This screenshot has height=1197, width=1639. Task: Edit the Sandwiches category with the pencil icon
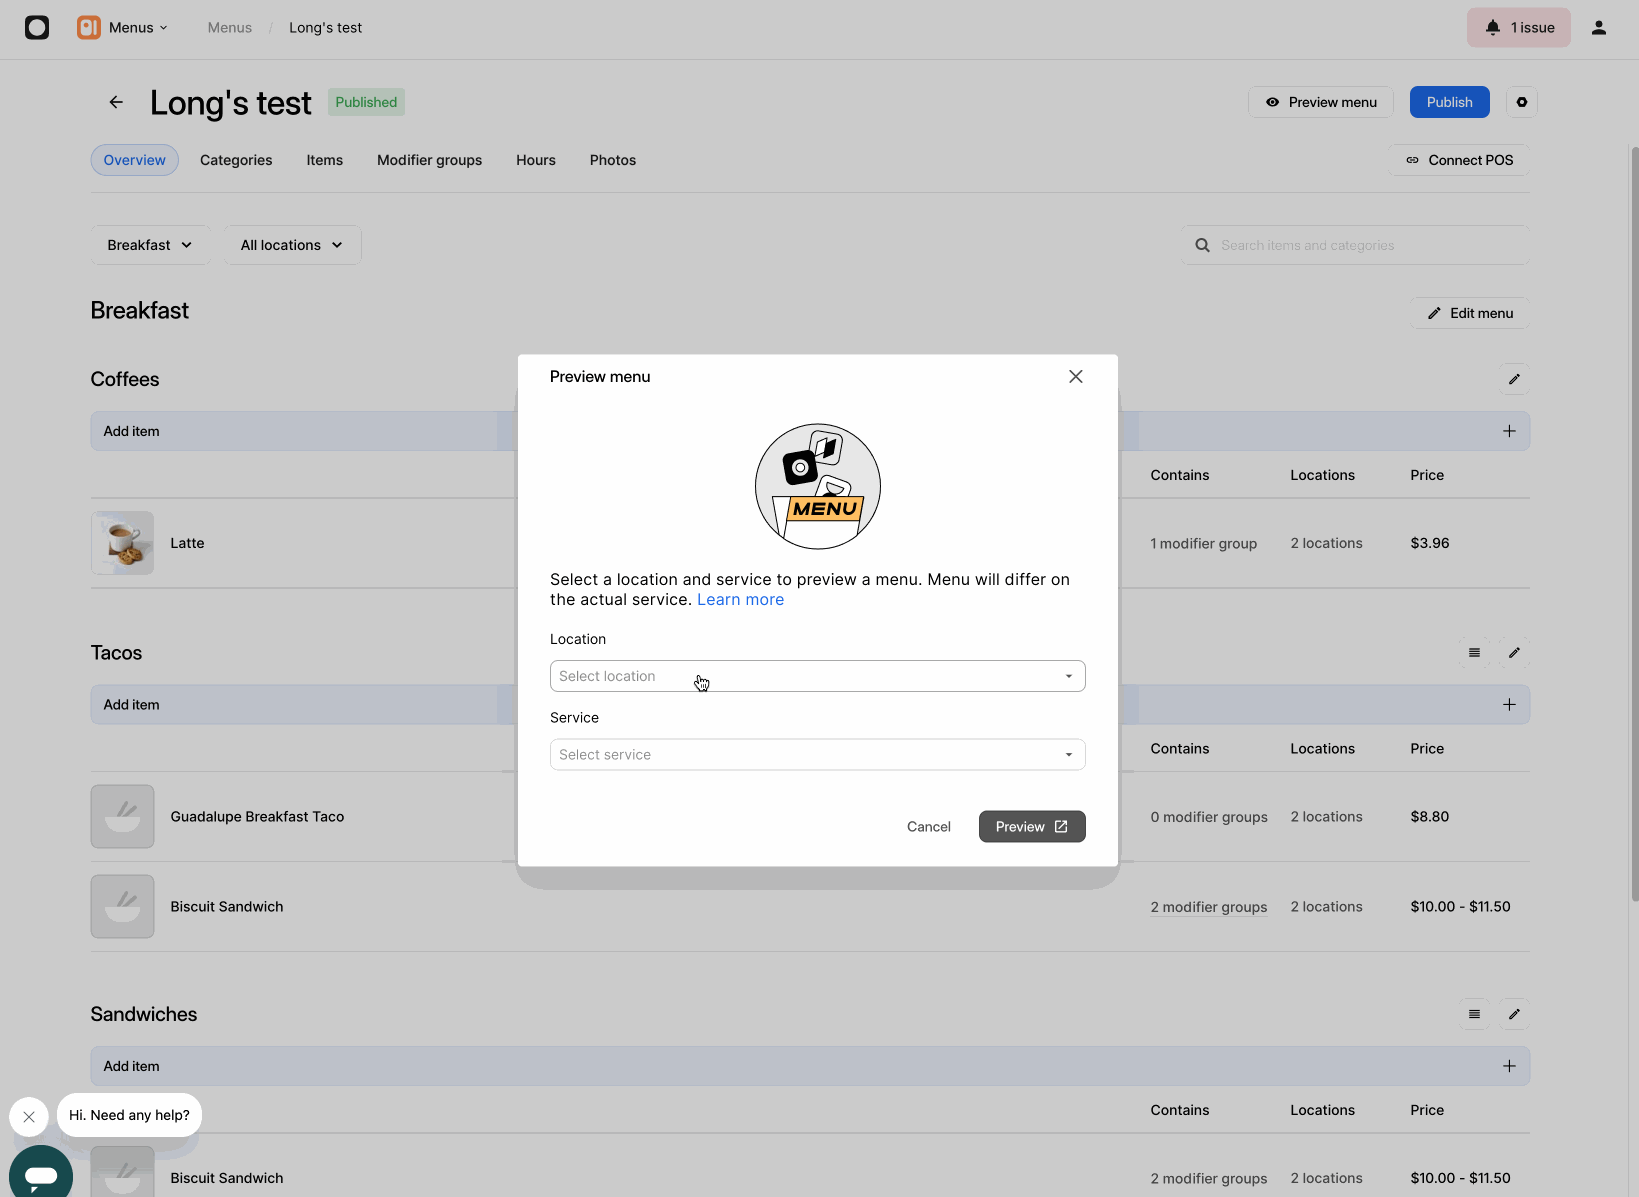[x=1514, y=1013]
